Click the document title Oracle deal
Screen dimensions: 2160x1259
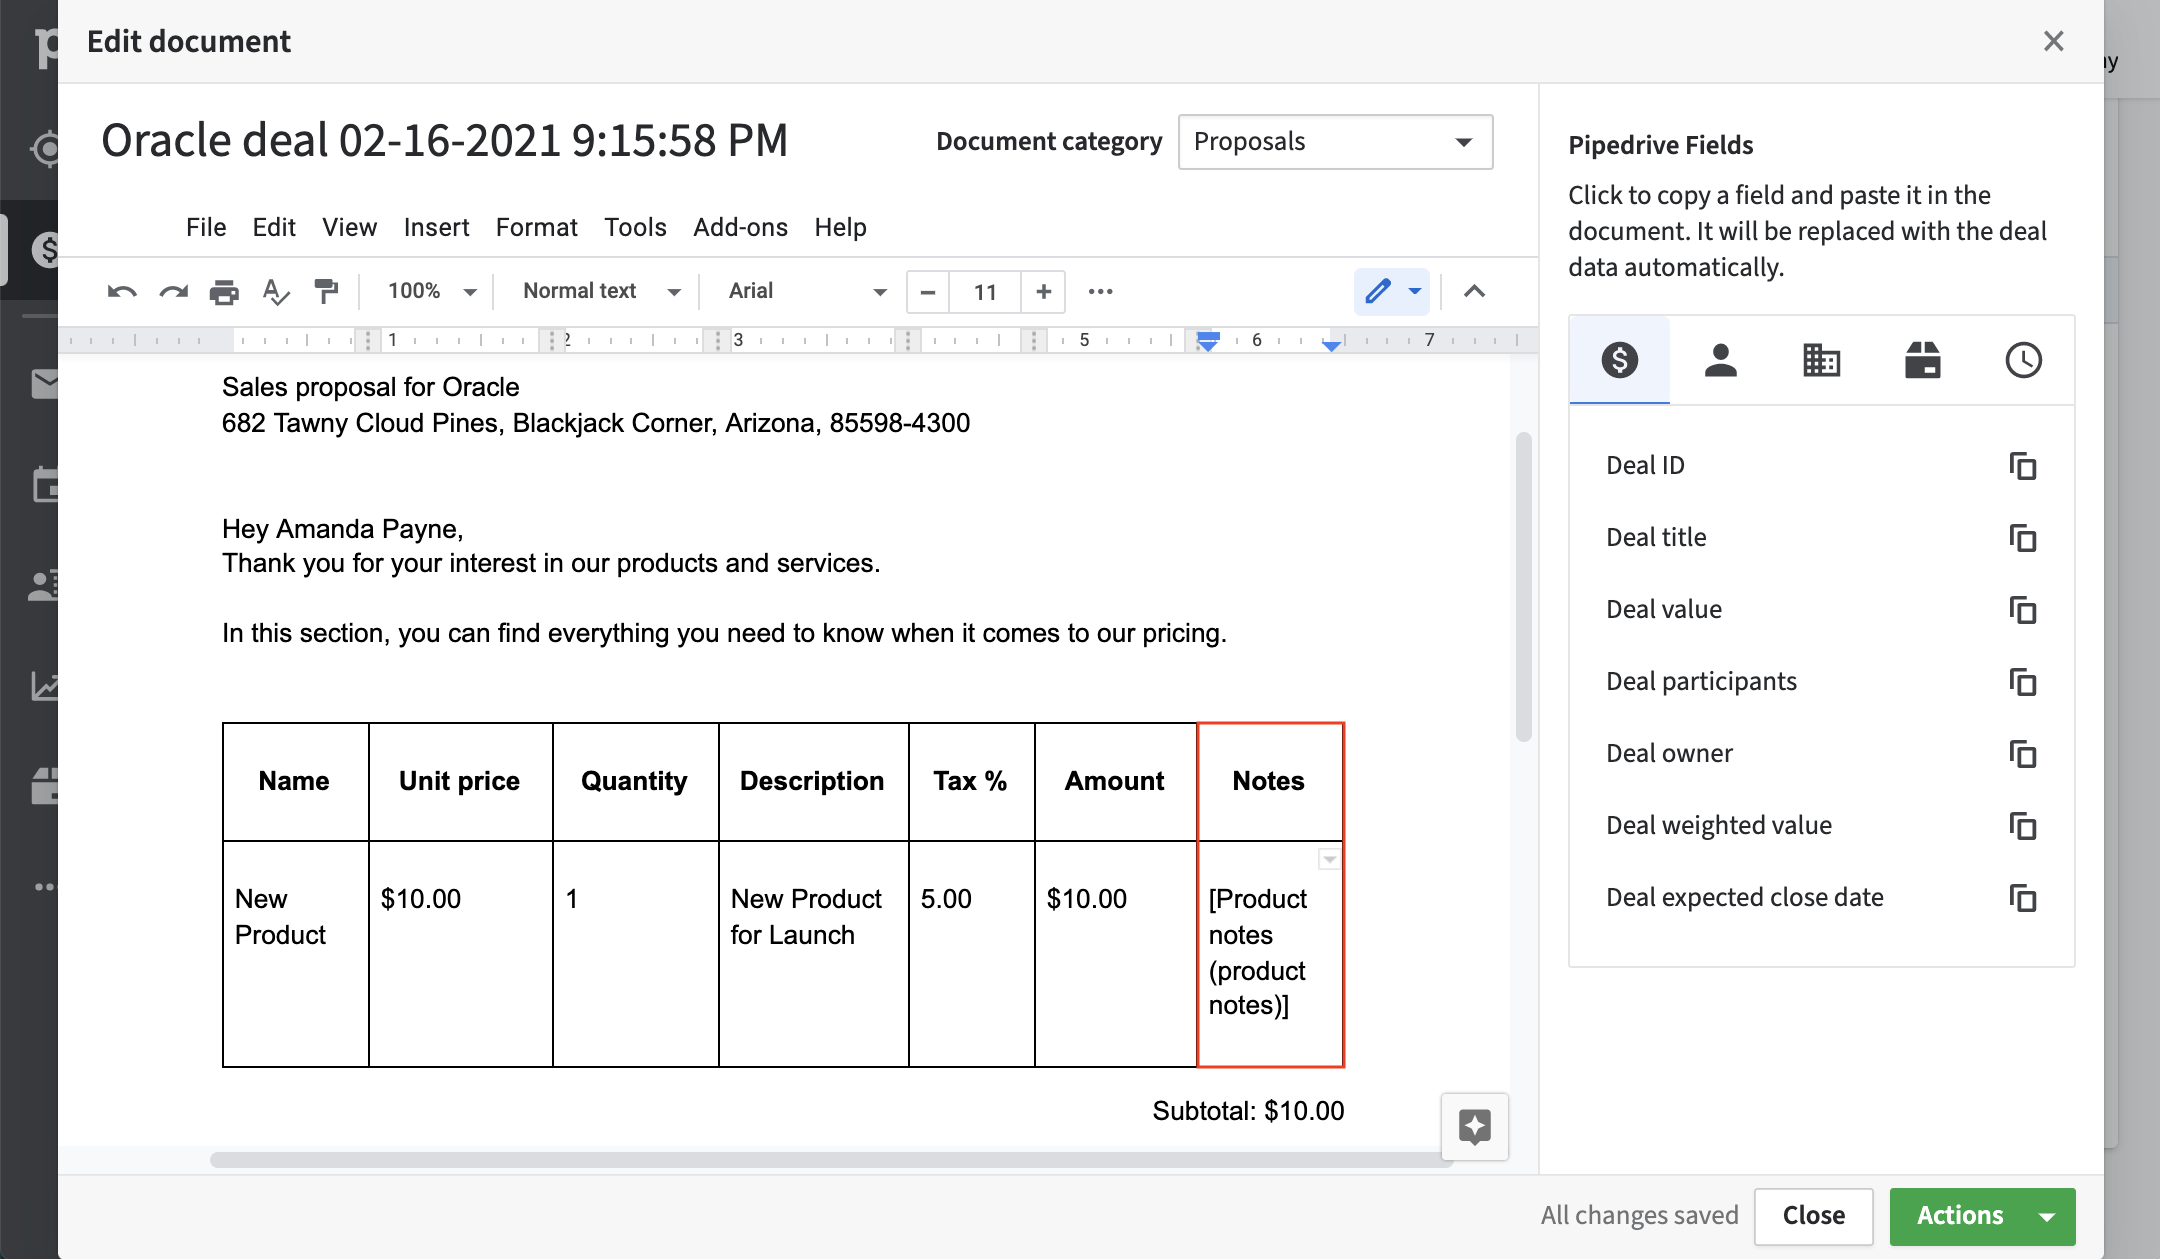click(x=444, y=141)
